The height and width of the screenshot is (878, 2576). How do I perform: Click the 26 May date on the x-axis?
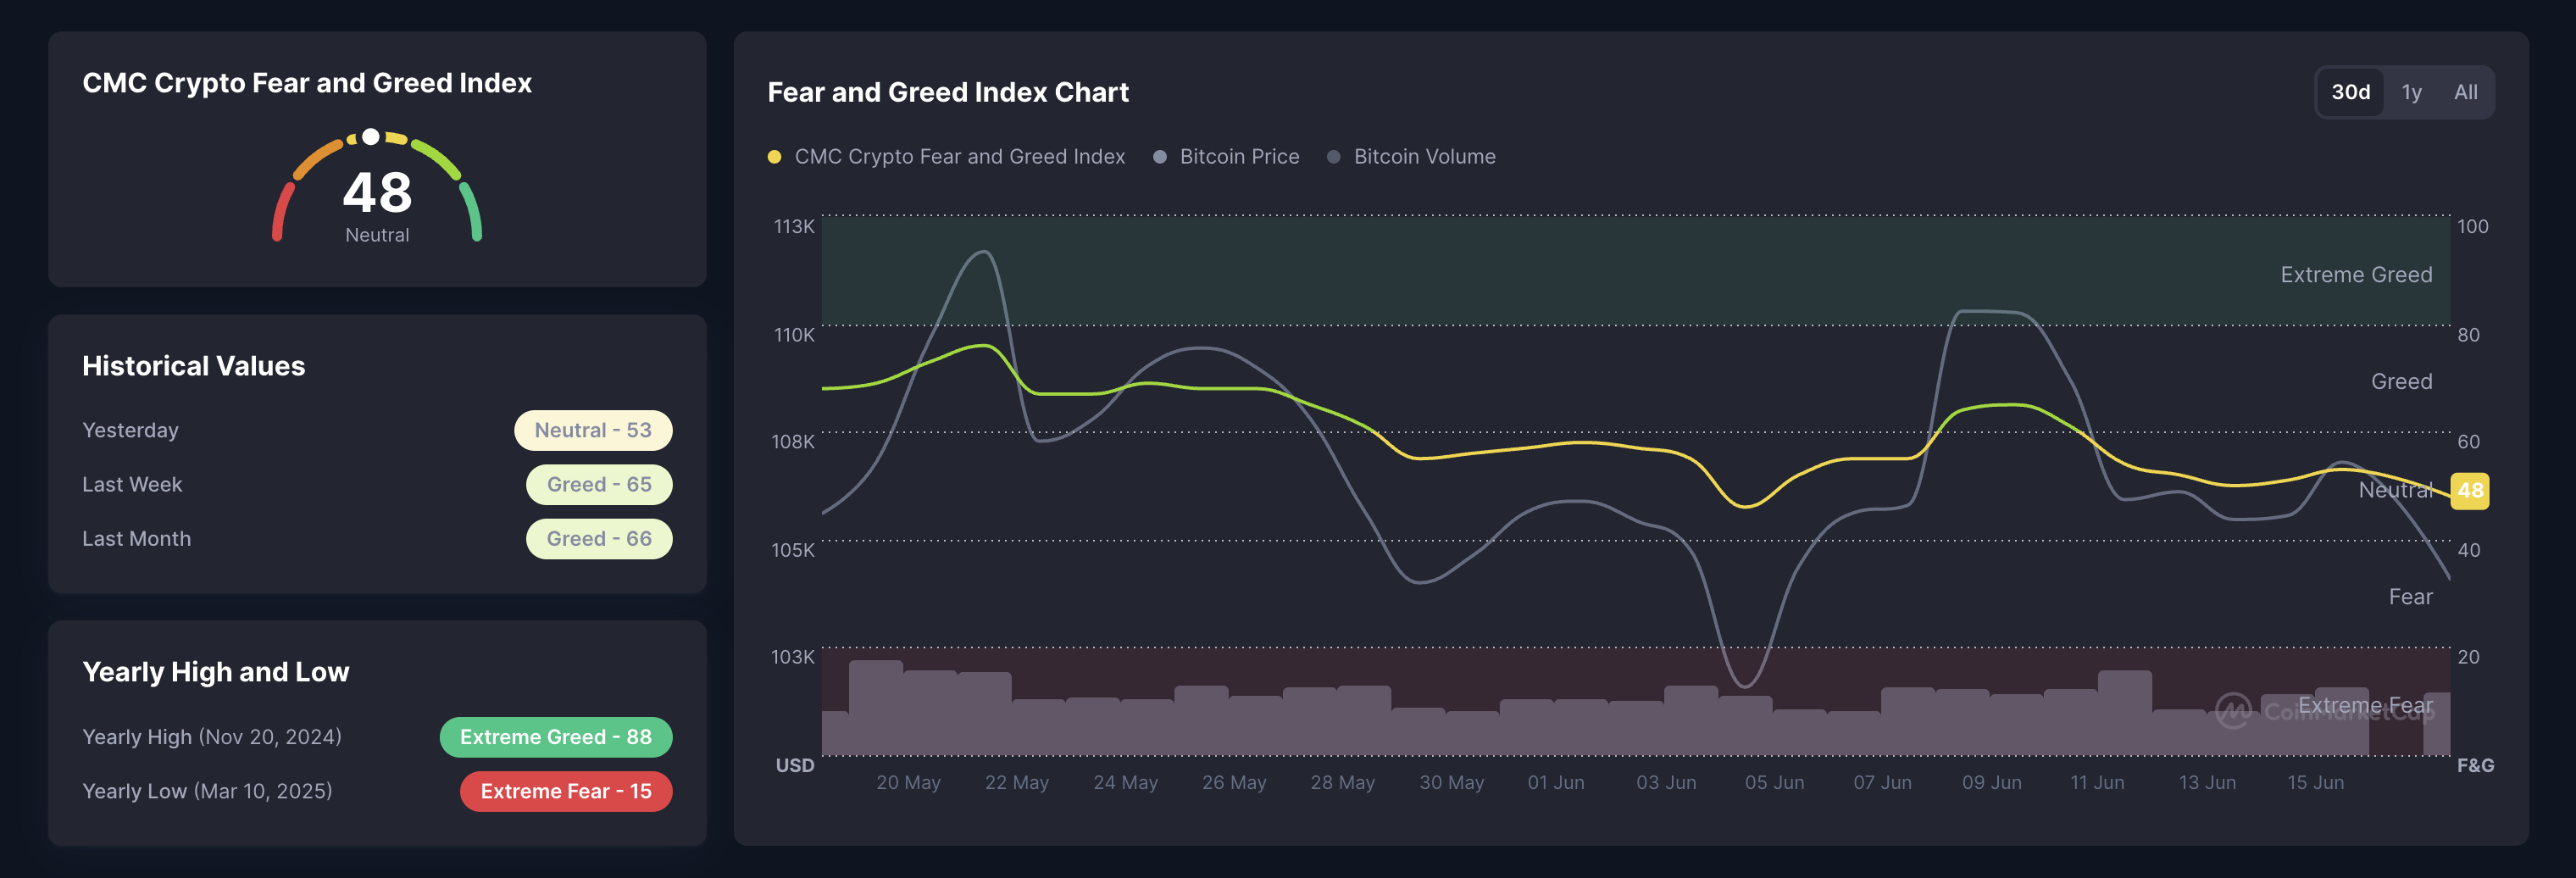[1234, 782]
